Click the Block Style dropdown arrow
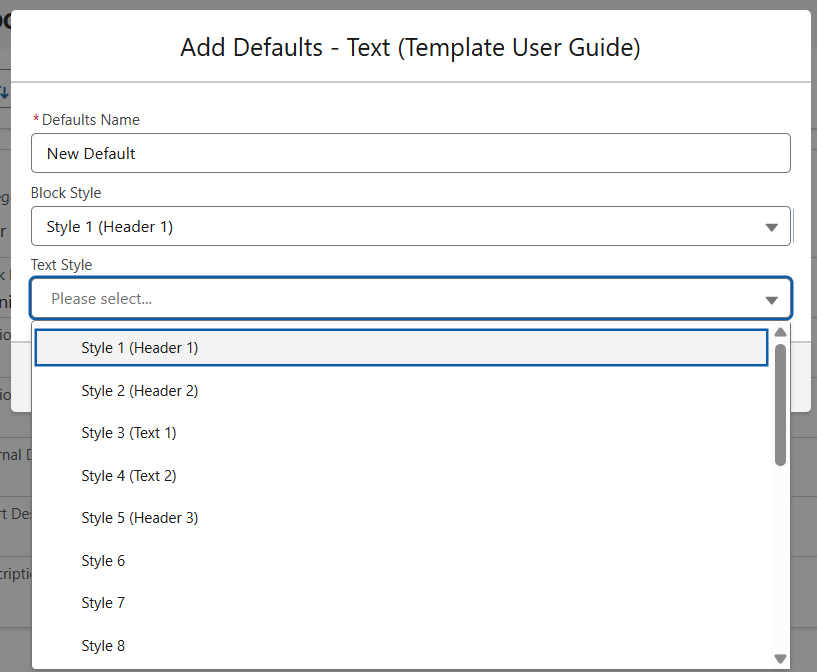 (x=771, y=227)
